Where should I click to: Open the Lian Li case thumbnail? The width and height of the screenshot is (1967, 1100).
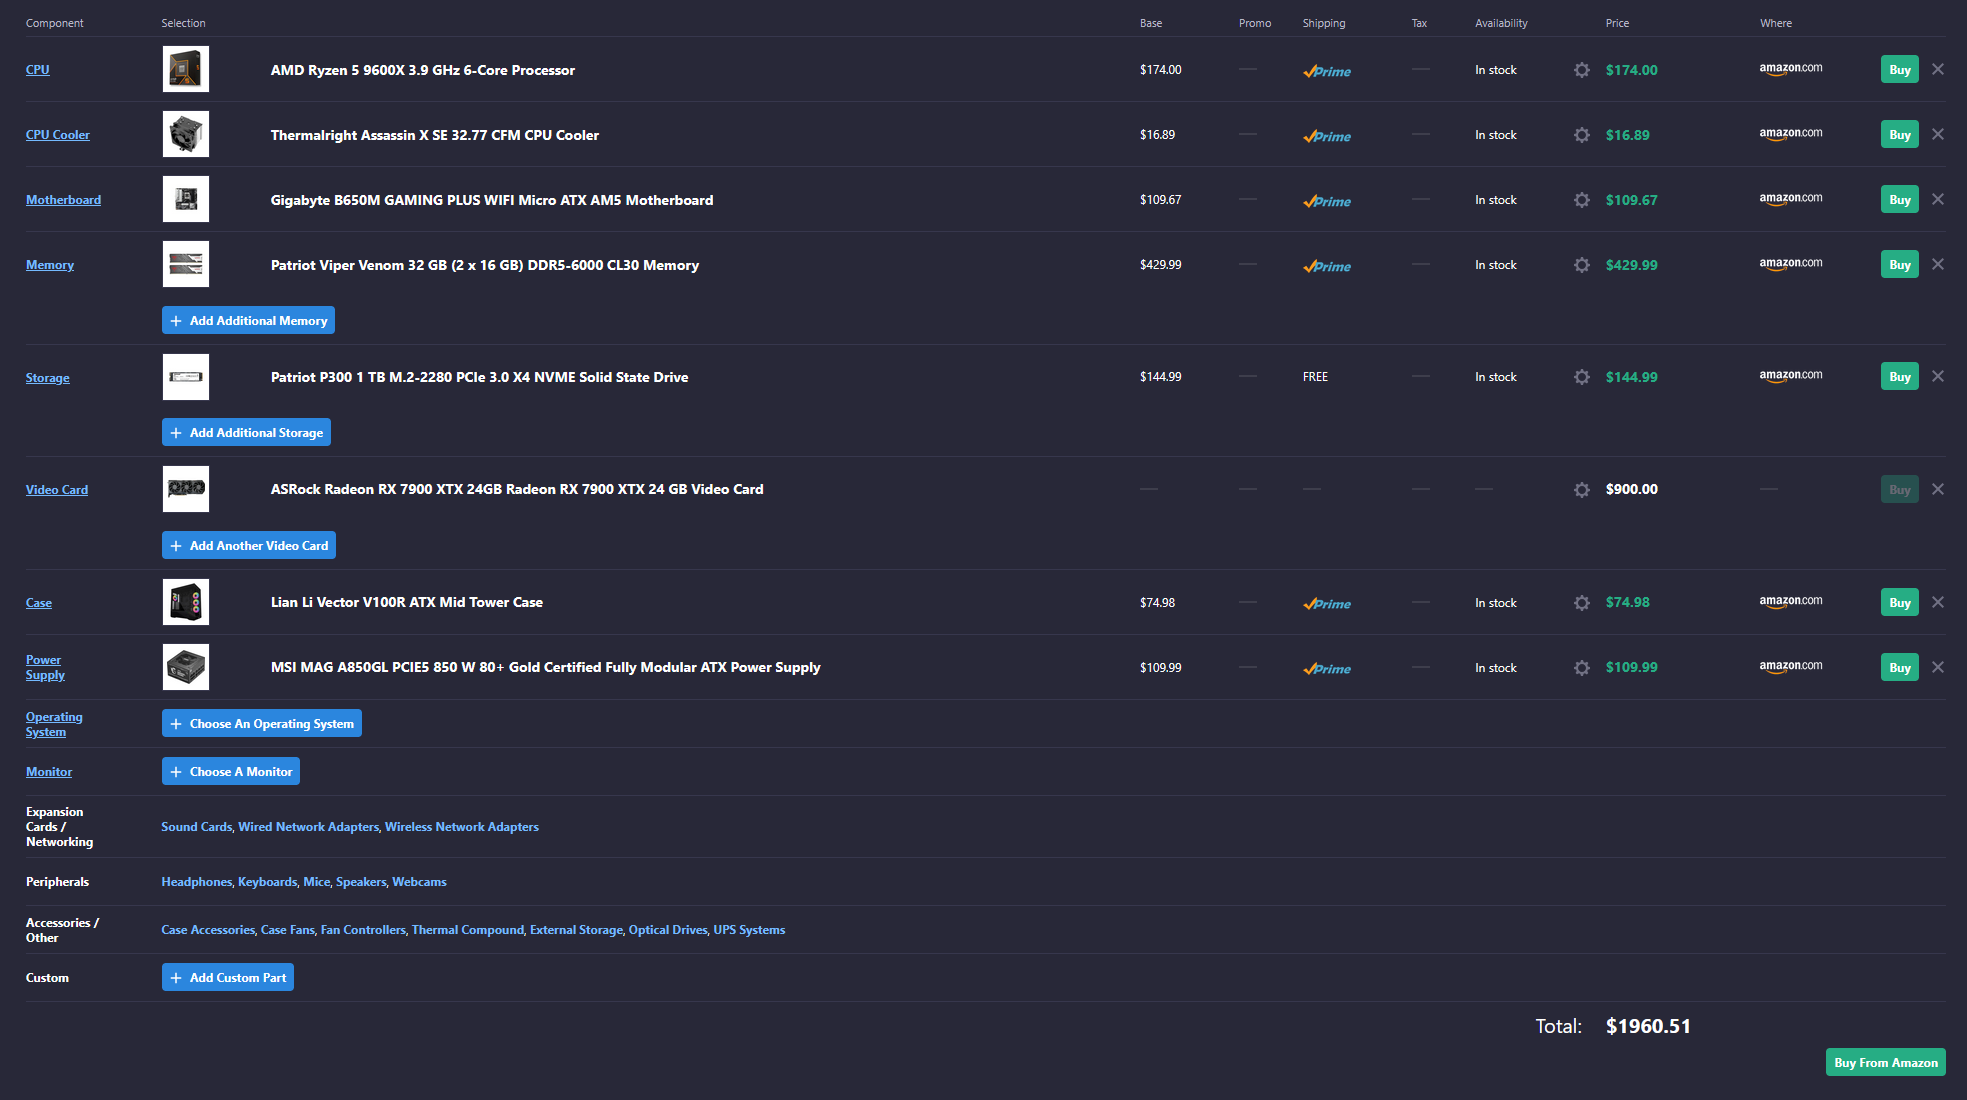click(x=186, y=602)
